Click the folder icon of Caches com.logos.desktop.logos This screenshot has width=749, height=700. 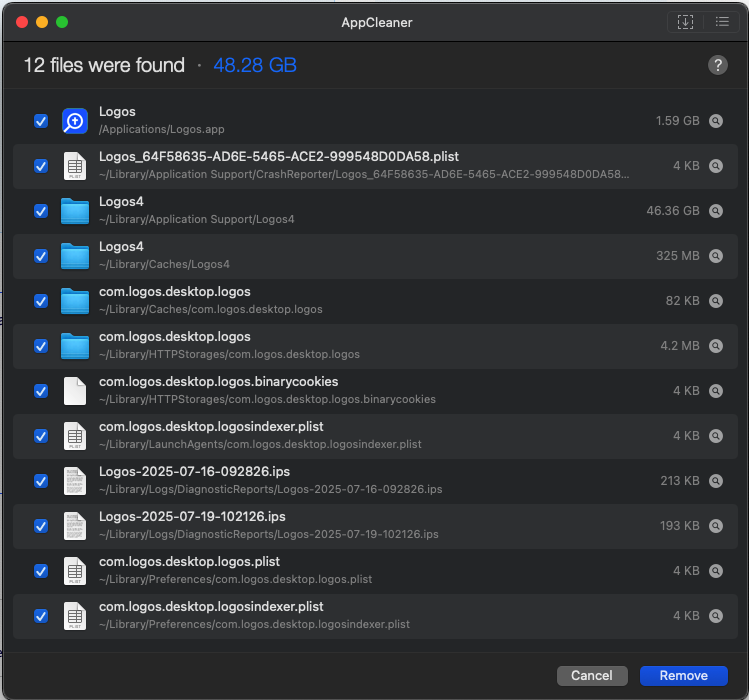[x=75, y=301]
